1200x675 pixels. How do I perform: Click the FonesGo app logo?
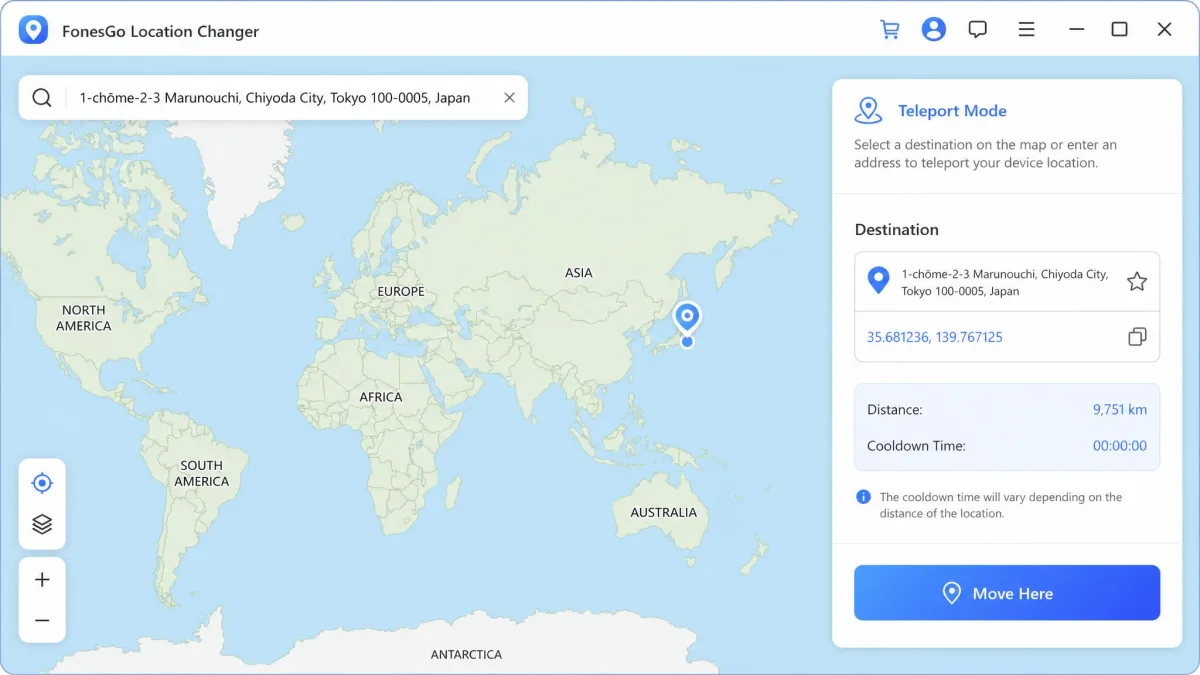(x=33, y=30)
